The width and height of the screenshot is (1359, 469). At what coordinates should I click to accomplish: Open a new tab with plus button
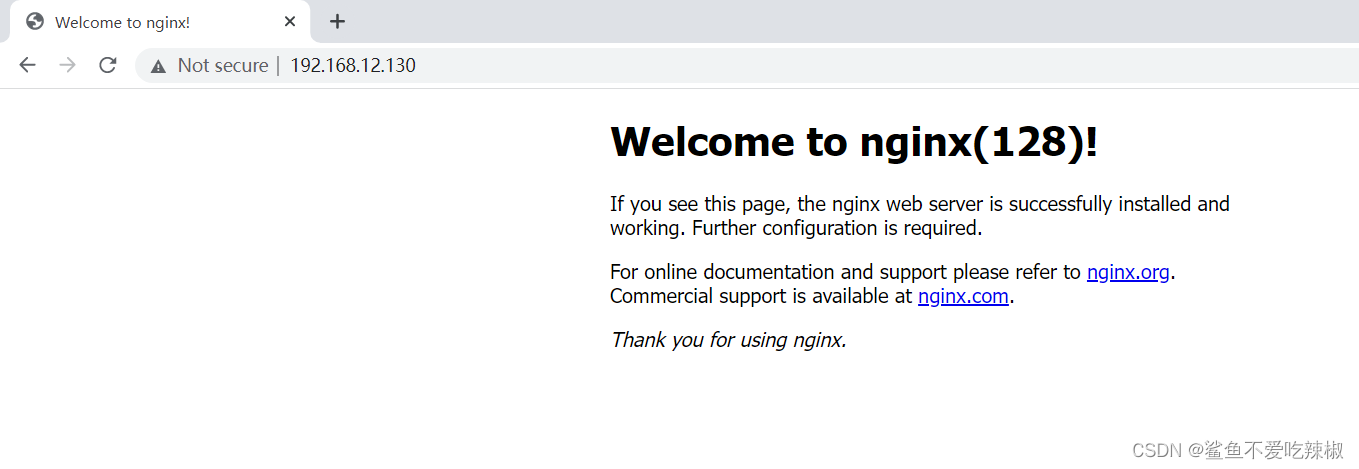click(x=337, y=22)
